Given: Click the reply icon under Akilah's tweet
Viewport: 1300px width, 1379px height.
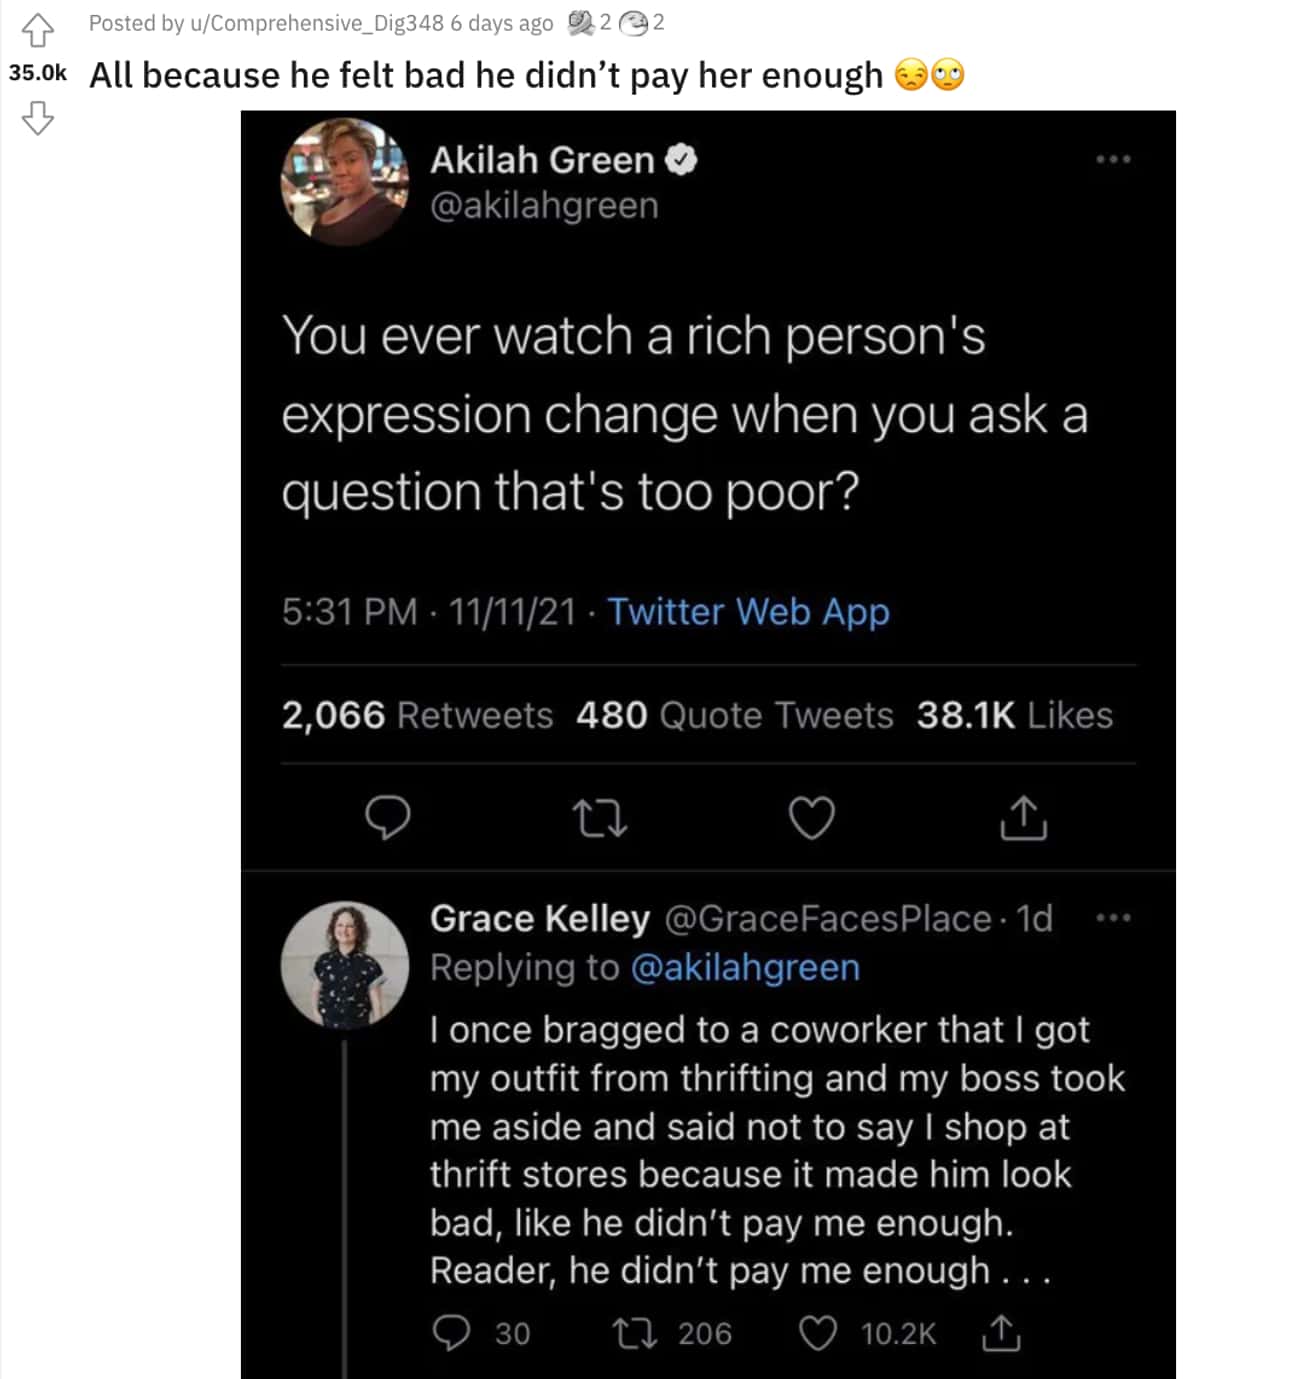Looking at the screenshot, I should tap(388, 818).
